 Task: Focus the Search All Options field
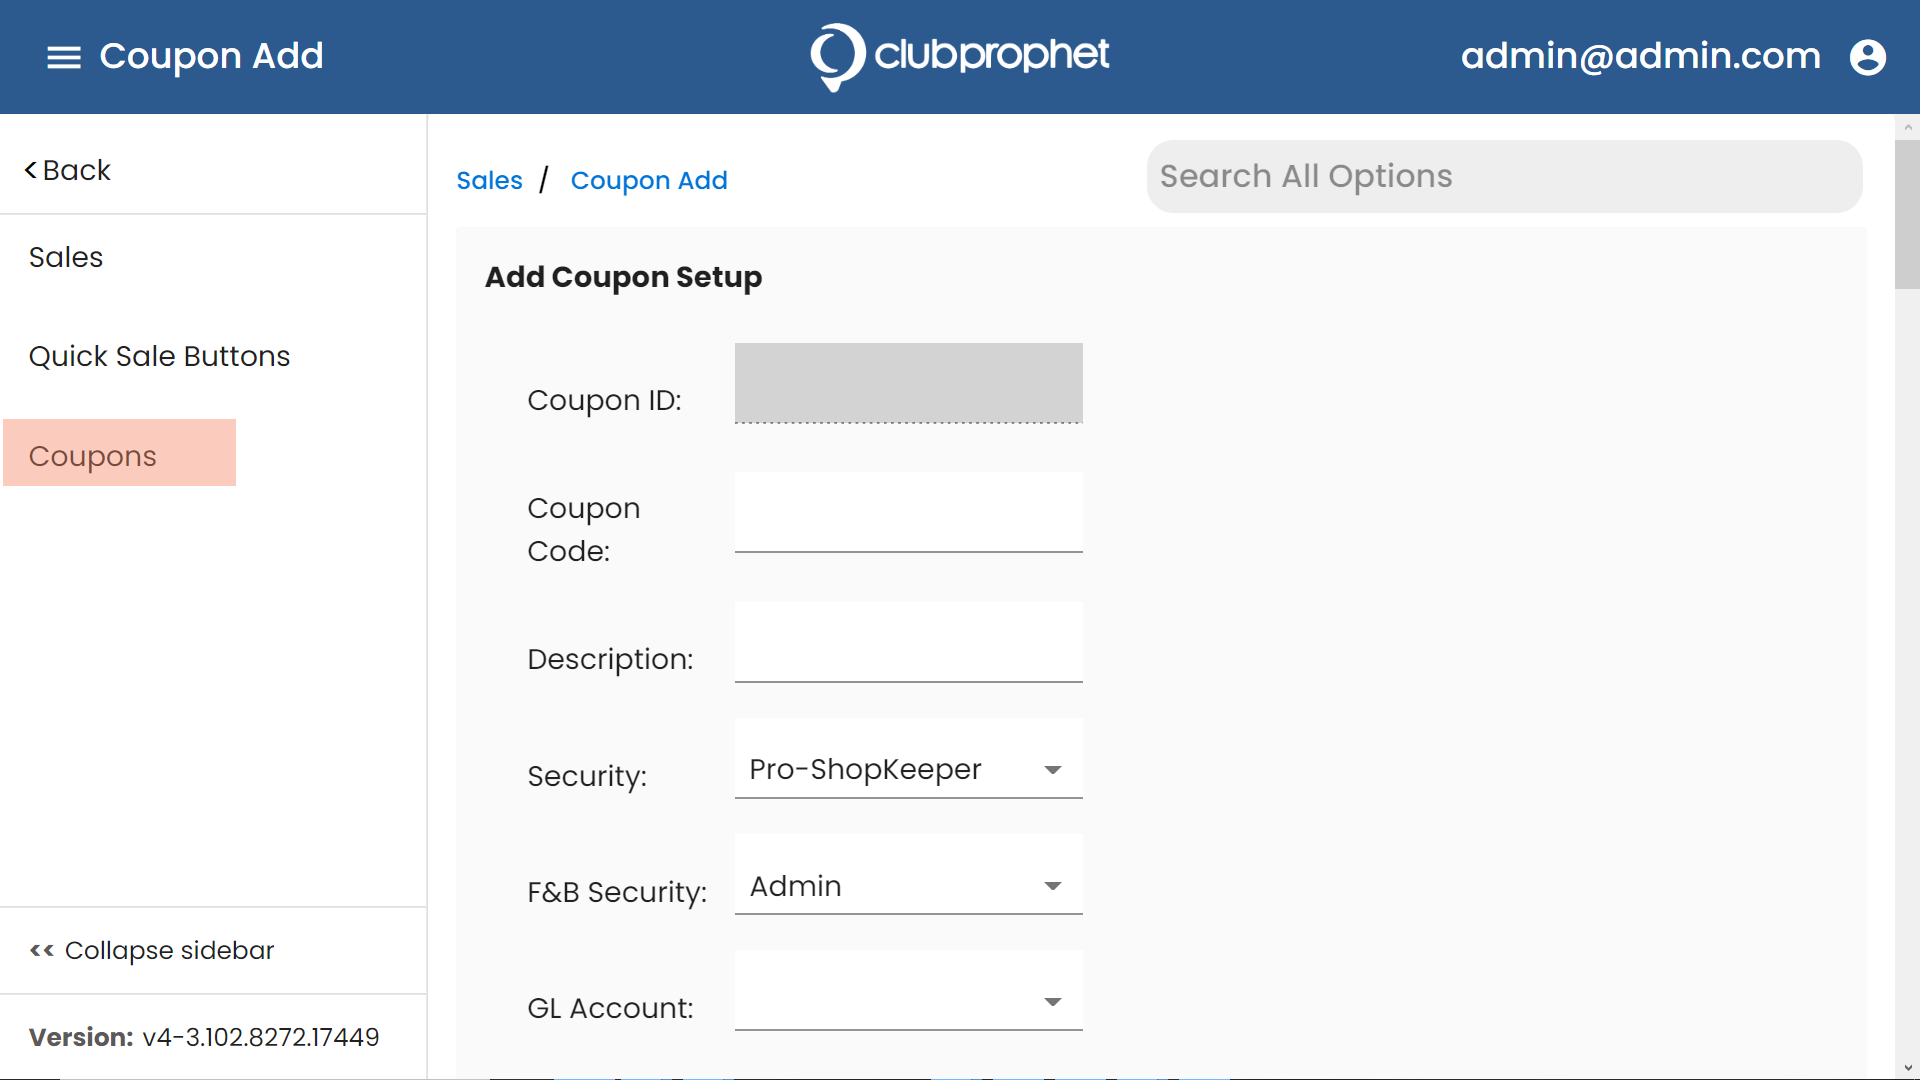1504,176
